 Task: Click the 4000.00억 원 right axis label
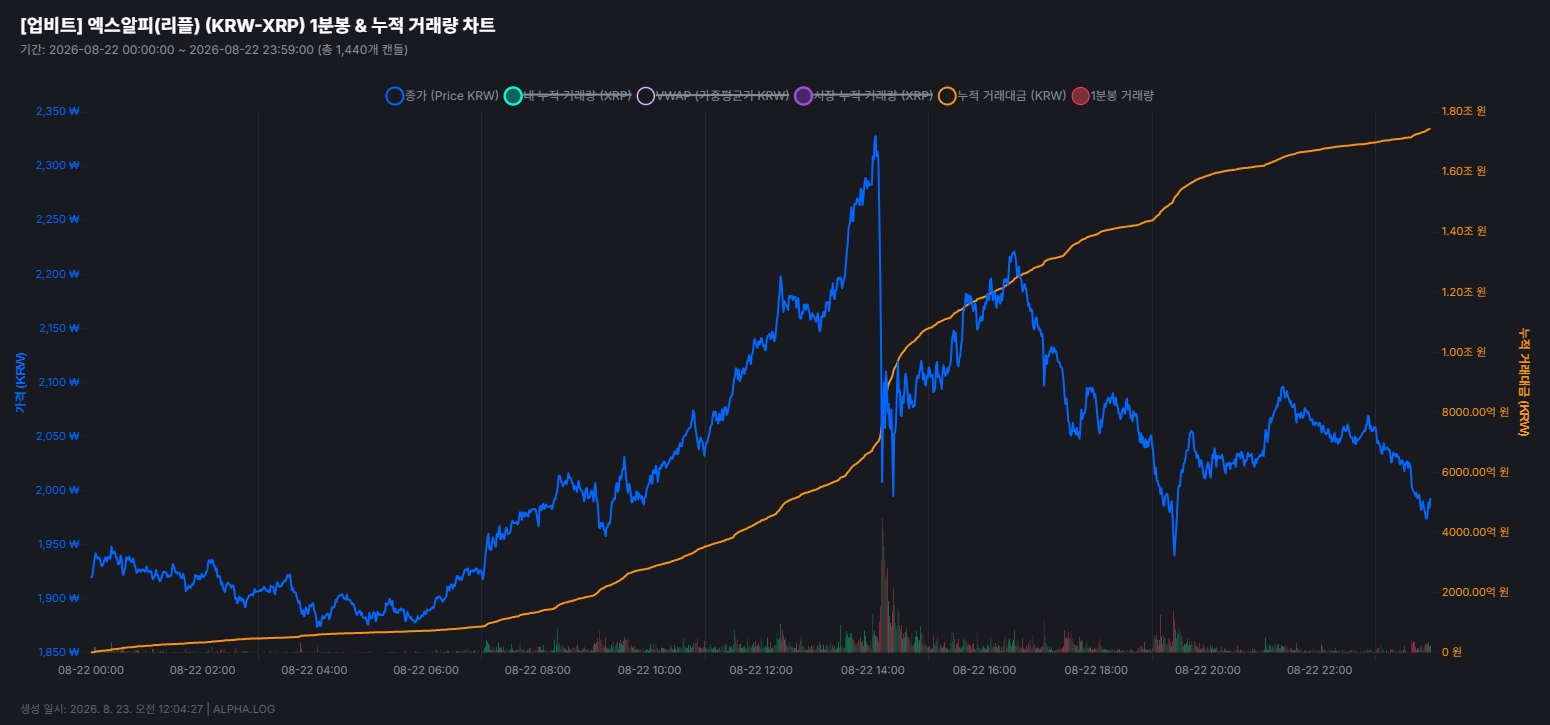click(x=1474, y=532)
